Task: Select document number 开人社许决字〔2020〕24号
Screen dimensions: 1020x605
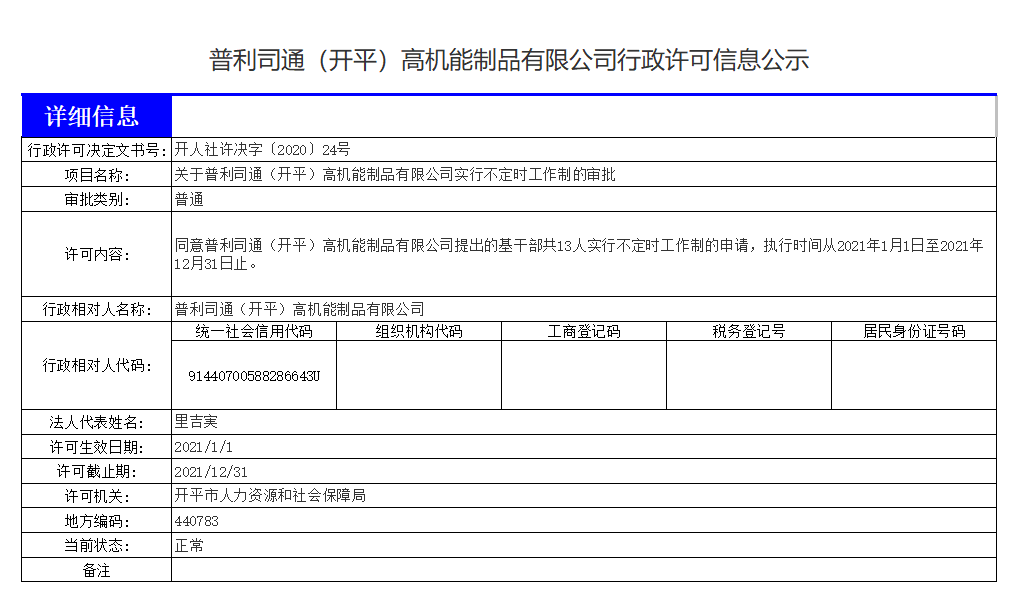Action: pos(262,150)
